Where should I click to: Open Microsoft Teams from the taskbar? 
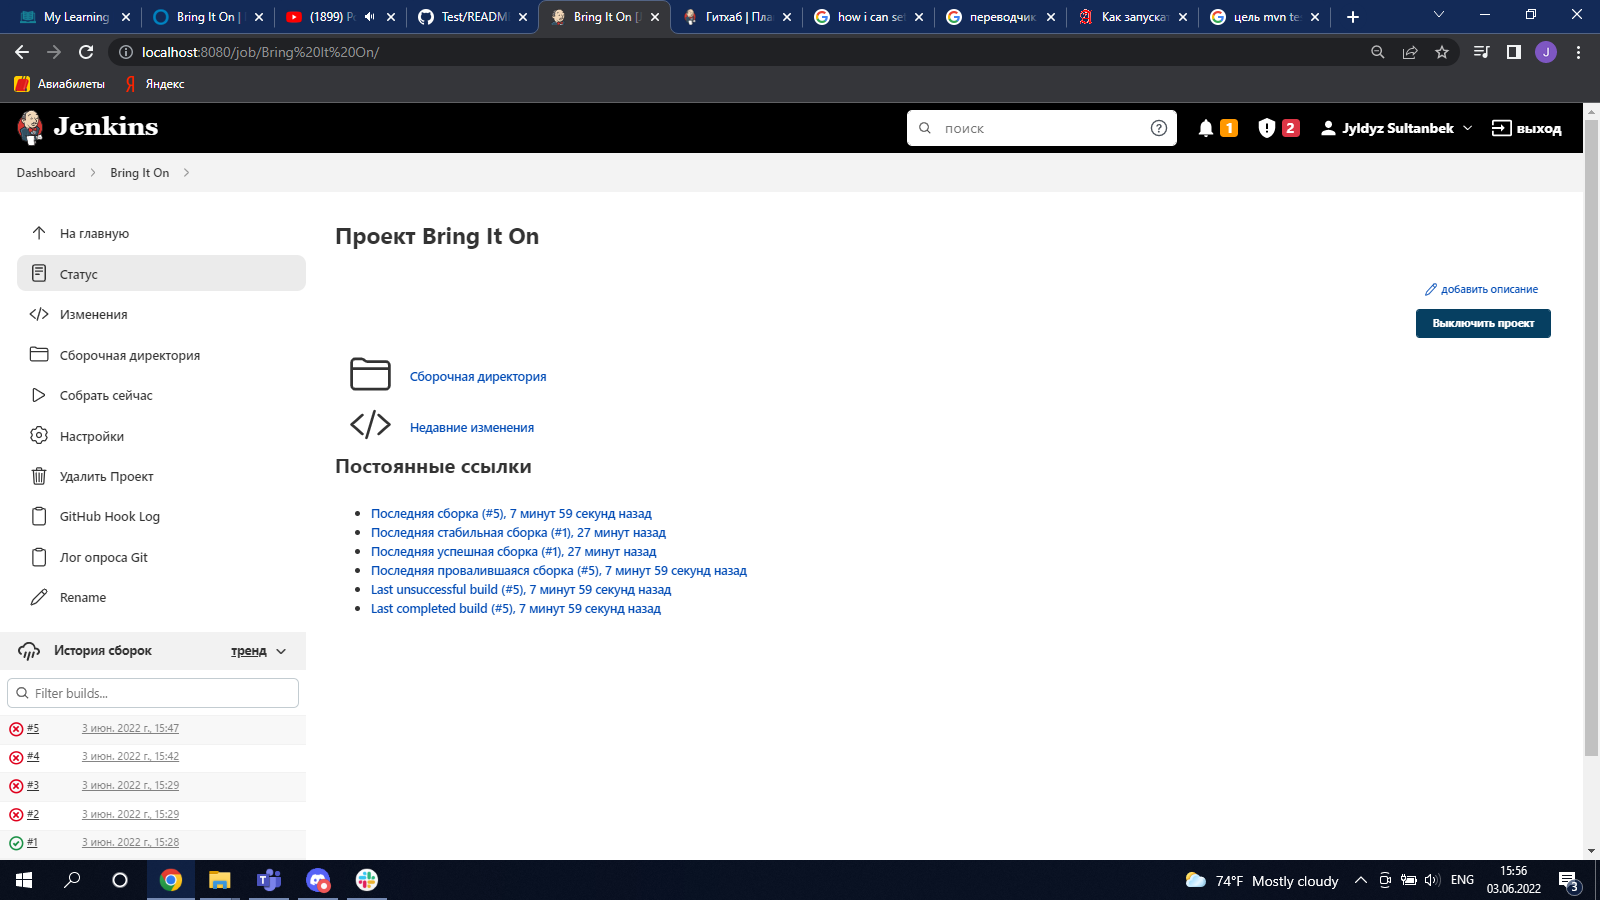(x=269, y=880)
